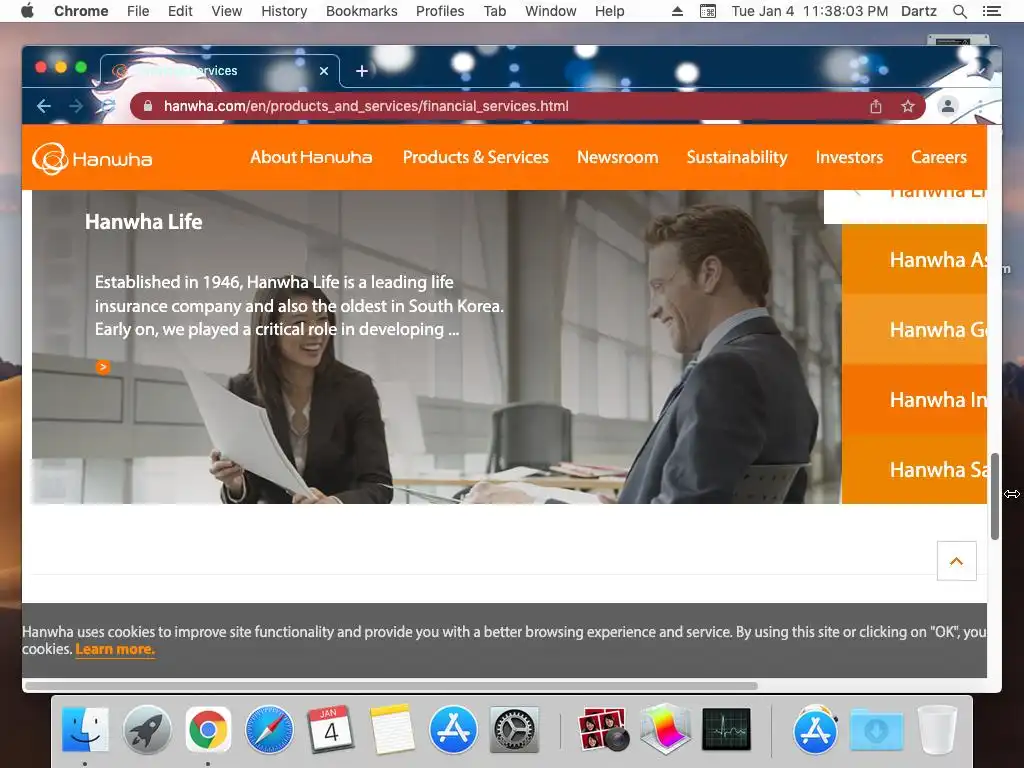The width and height of the screenshot is (1024, 768).
Task: Click the padlock site info icon
Action: point(148,106)
